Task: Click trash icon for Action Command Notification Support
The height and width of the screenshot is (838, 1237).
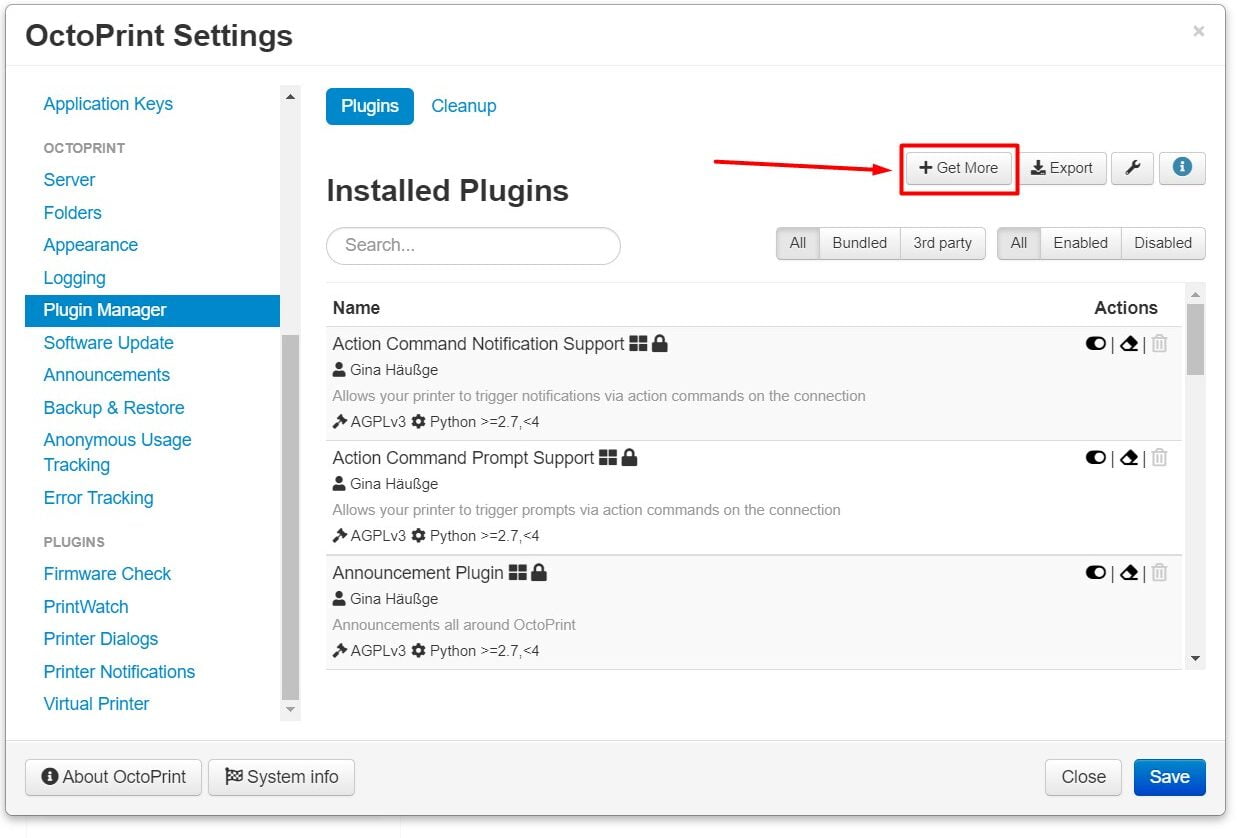Action: pos(1159,344)
